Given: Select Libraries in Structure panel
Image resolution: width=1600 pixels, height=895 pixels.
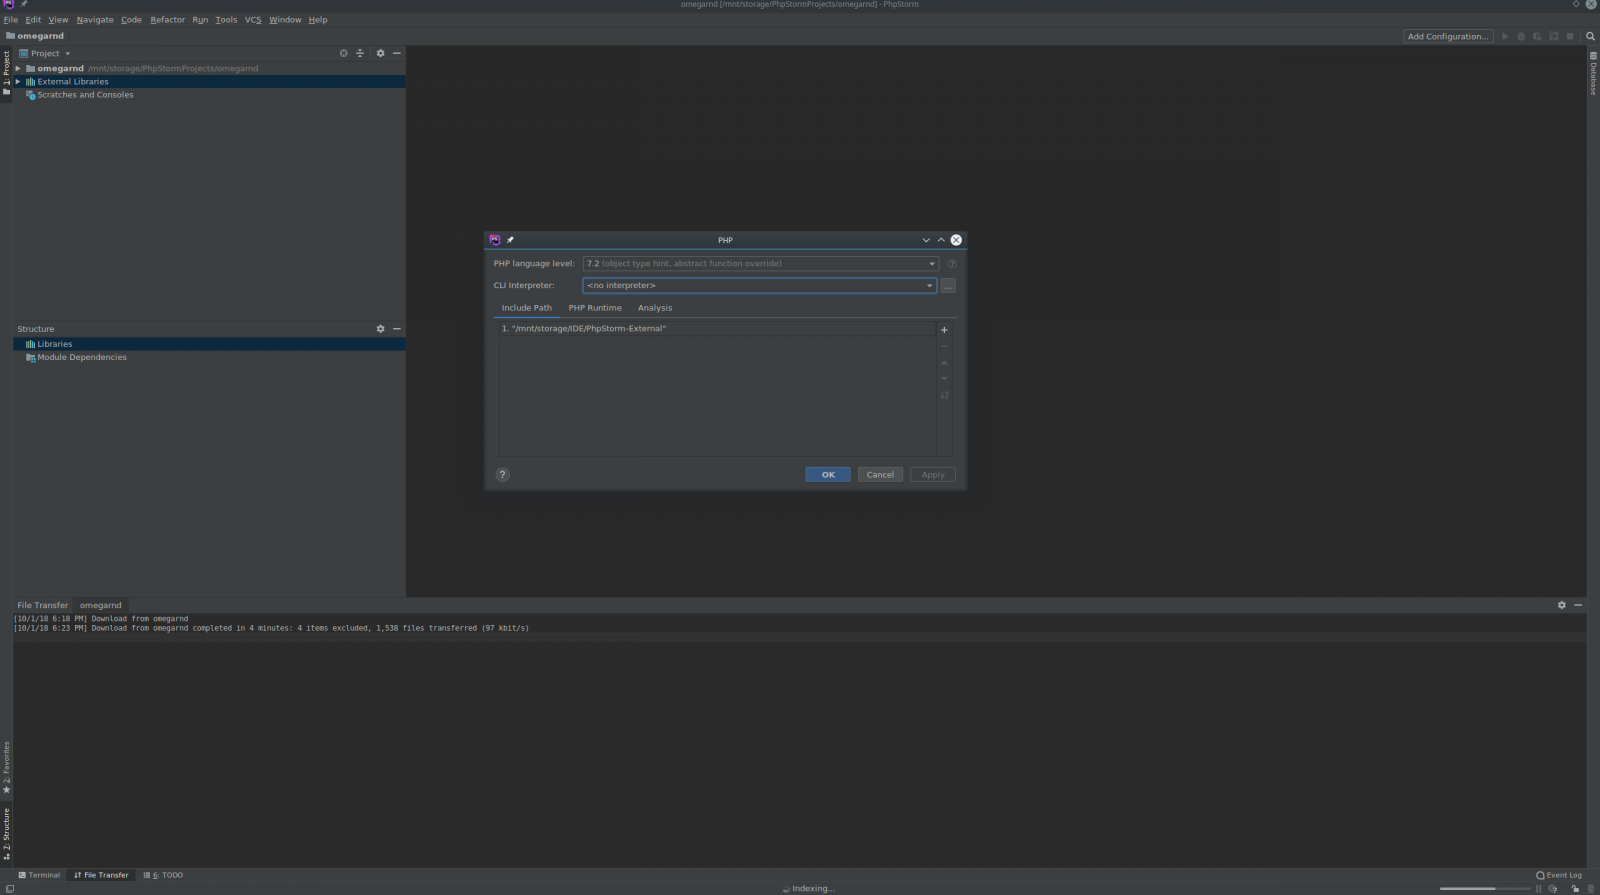Looking at the screenshot, I should point(209,344).
